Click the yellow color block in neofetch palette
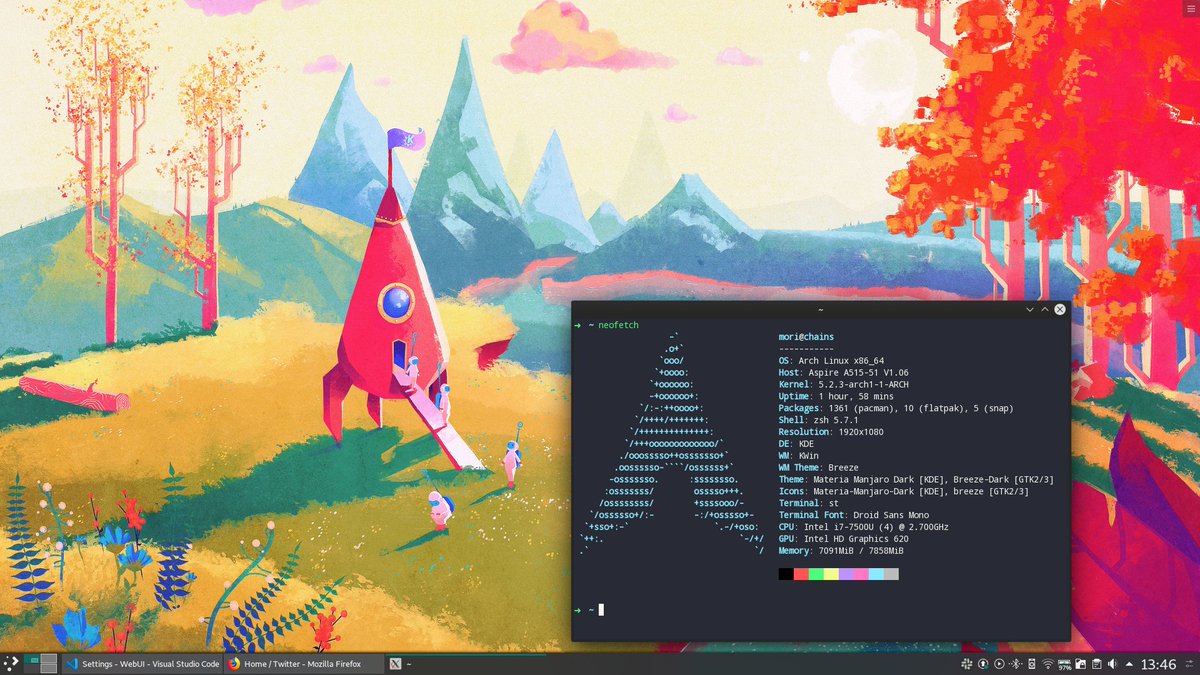This screenshot has height=675, width=1200. [x=831, y=574]
